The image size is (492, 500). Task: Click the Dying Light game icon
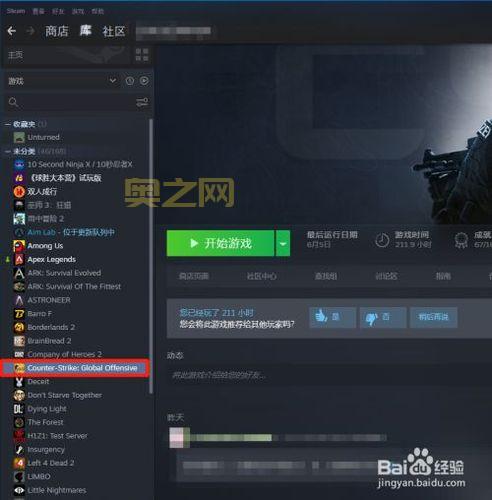[19, 409]
